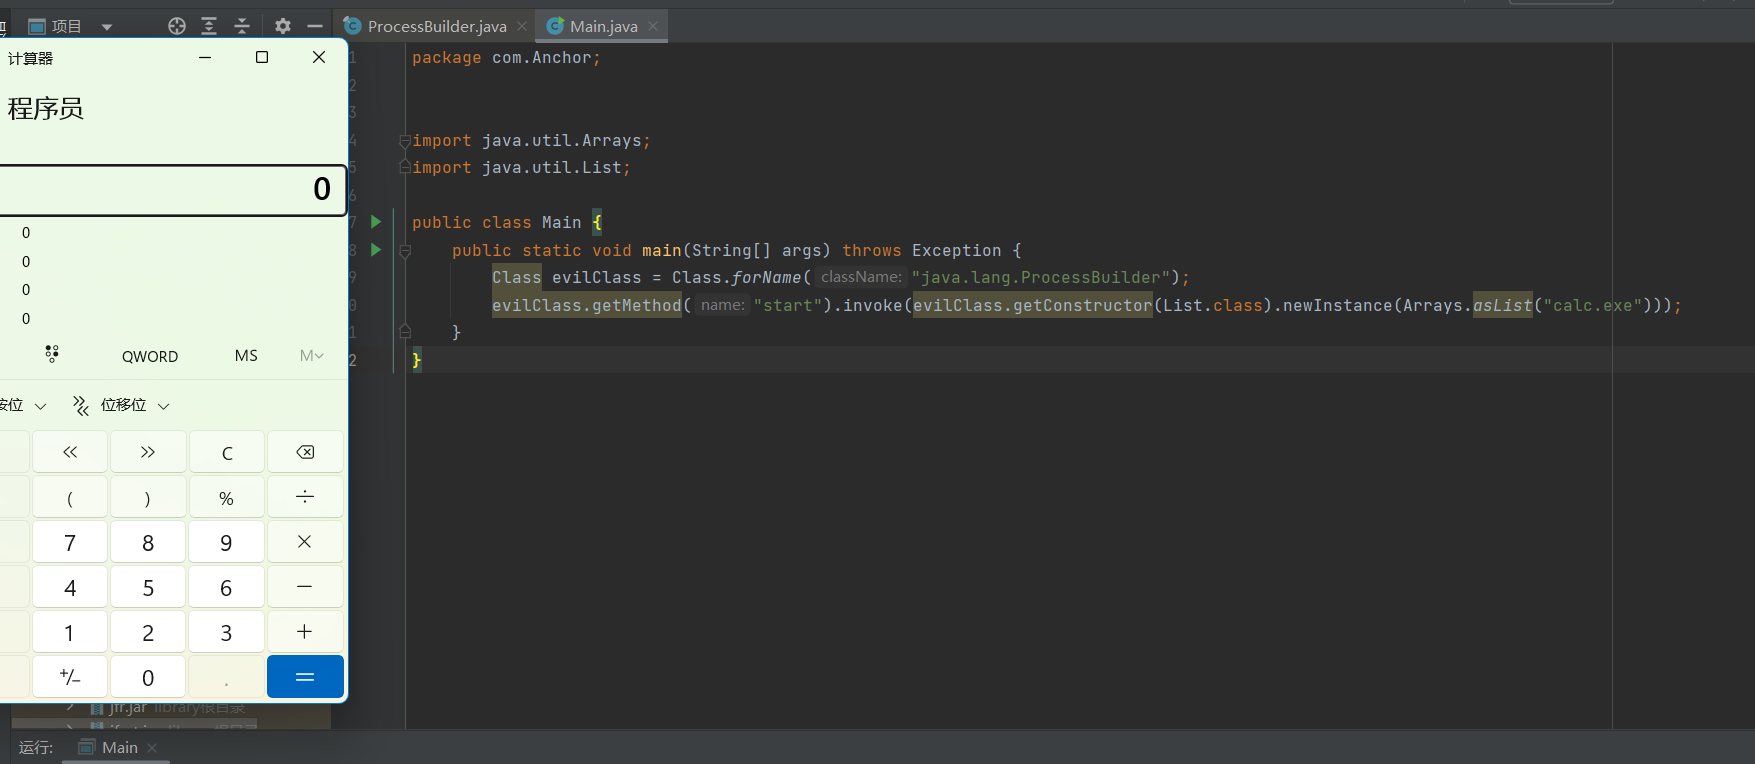This screenshot has height=764, width=1755.
Task: Maximize the Calculator window
Action: [x=262, y=57]
